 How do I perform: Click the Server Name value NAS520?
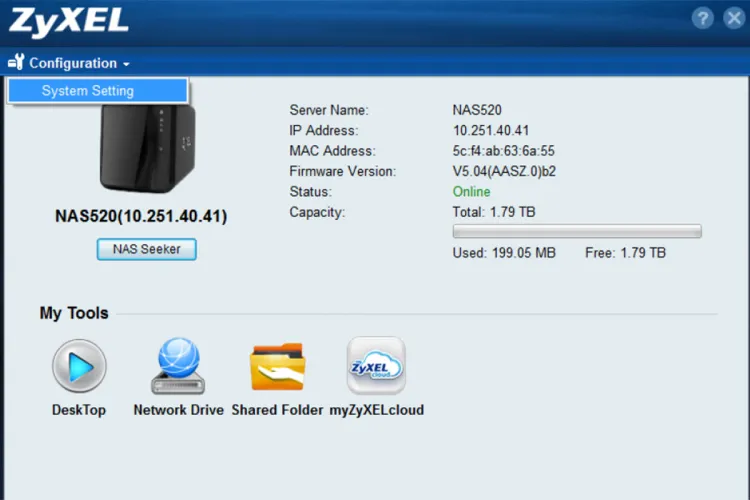click(475, 110)
